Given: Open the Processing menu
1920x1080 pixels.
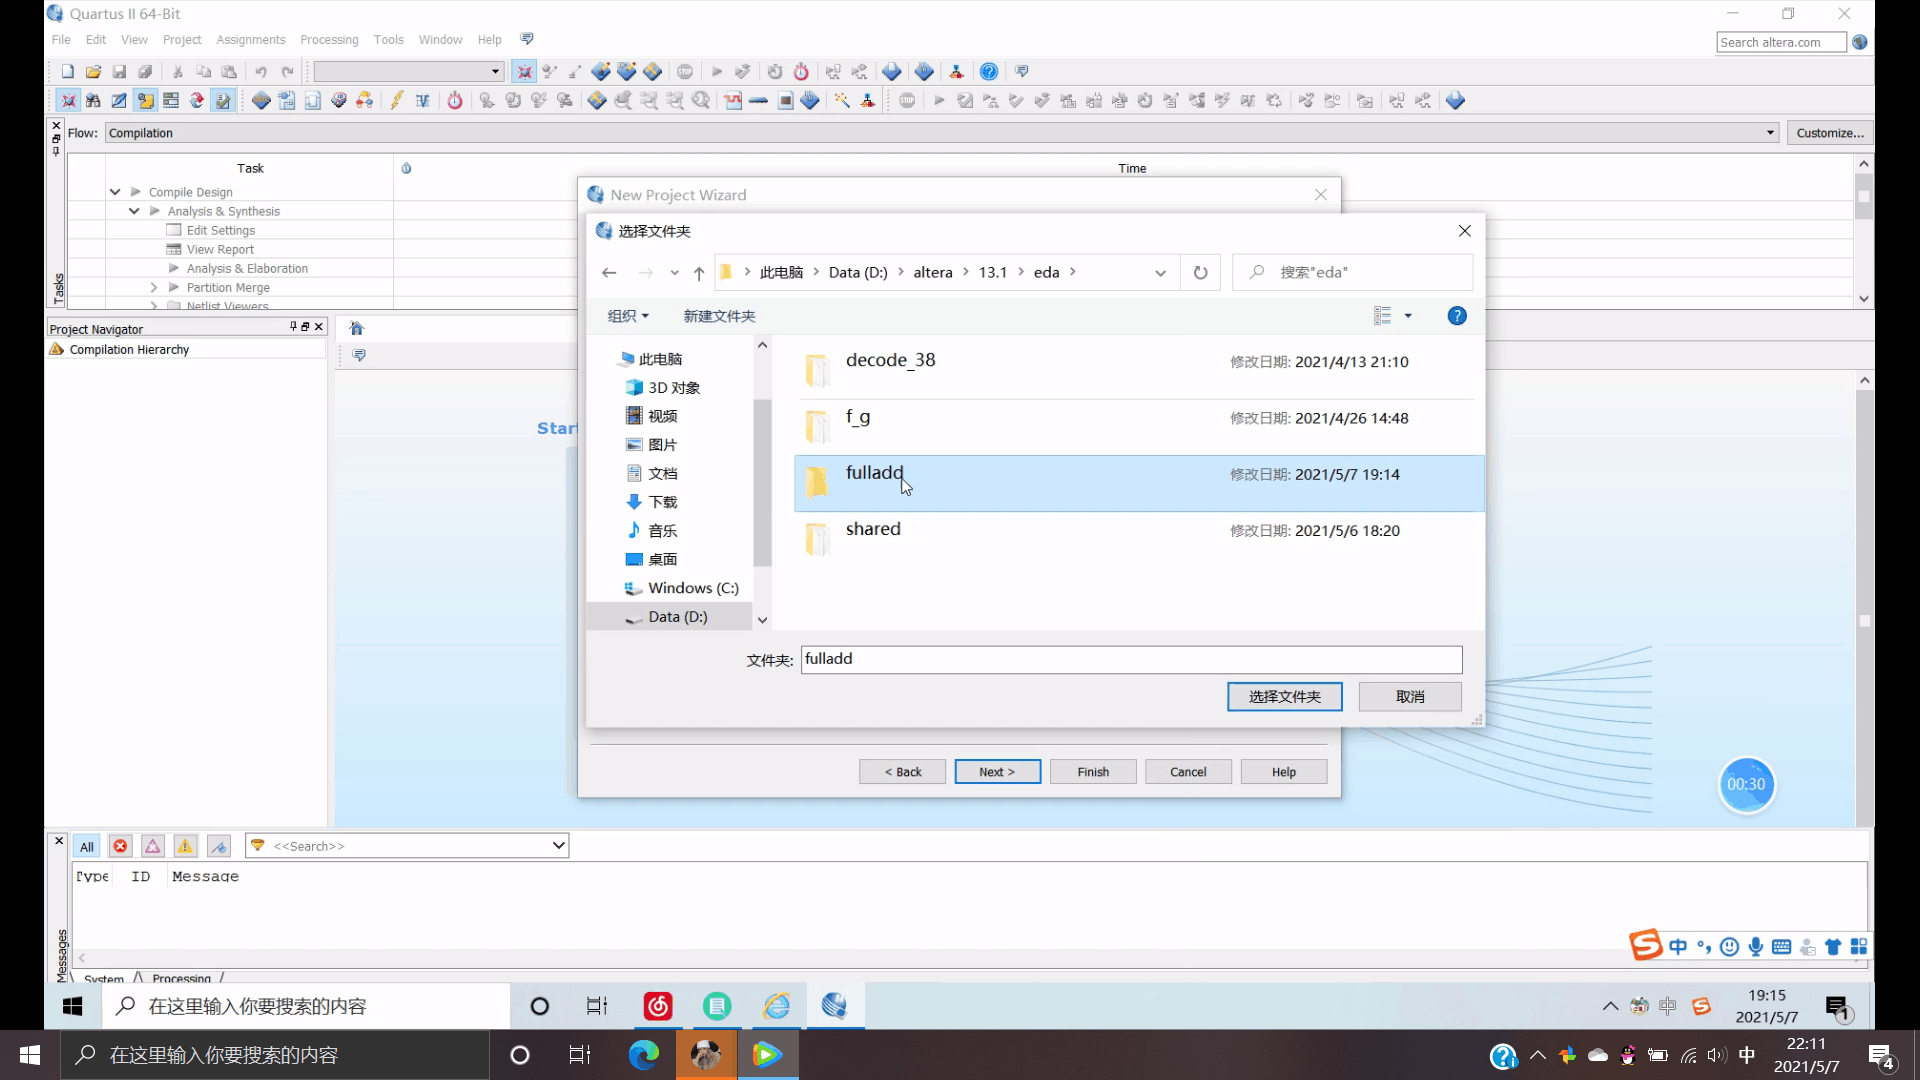Looking at the screenshot, I should [329, 40].
